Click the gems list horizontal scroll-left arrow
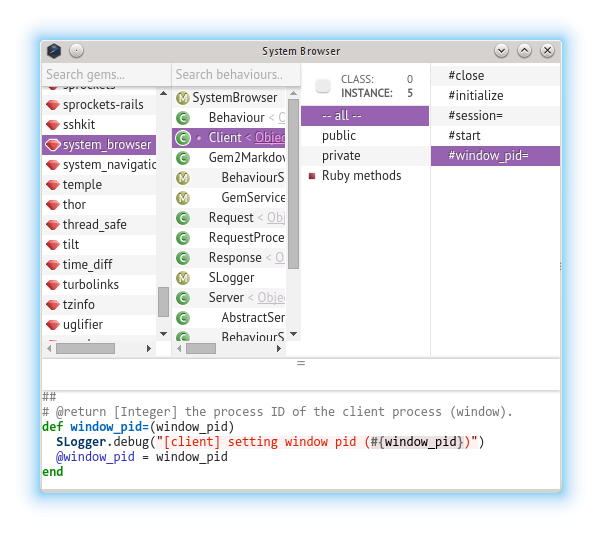Viewport: 602px width, 533px height. click(49, 349)
